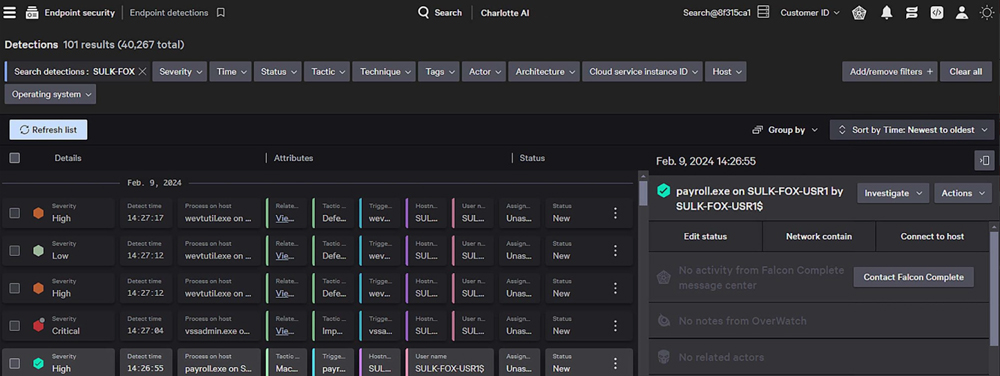Open row menu for vssadmin.exe detection
Image resolution: width=1000 pixels, height=376 pixels.
(x=615, y=326)
